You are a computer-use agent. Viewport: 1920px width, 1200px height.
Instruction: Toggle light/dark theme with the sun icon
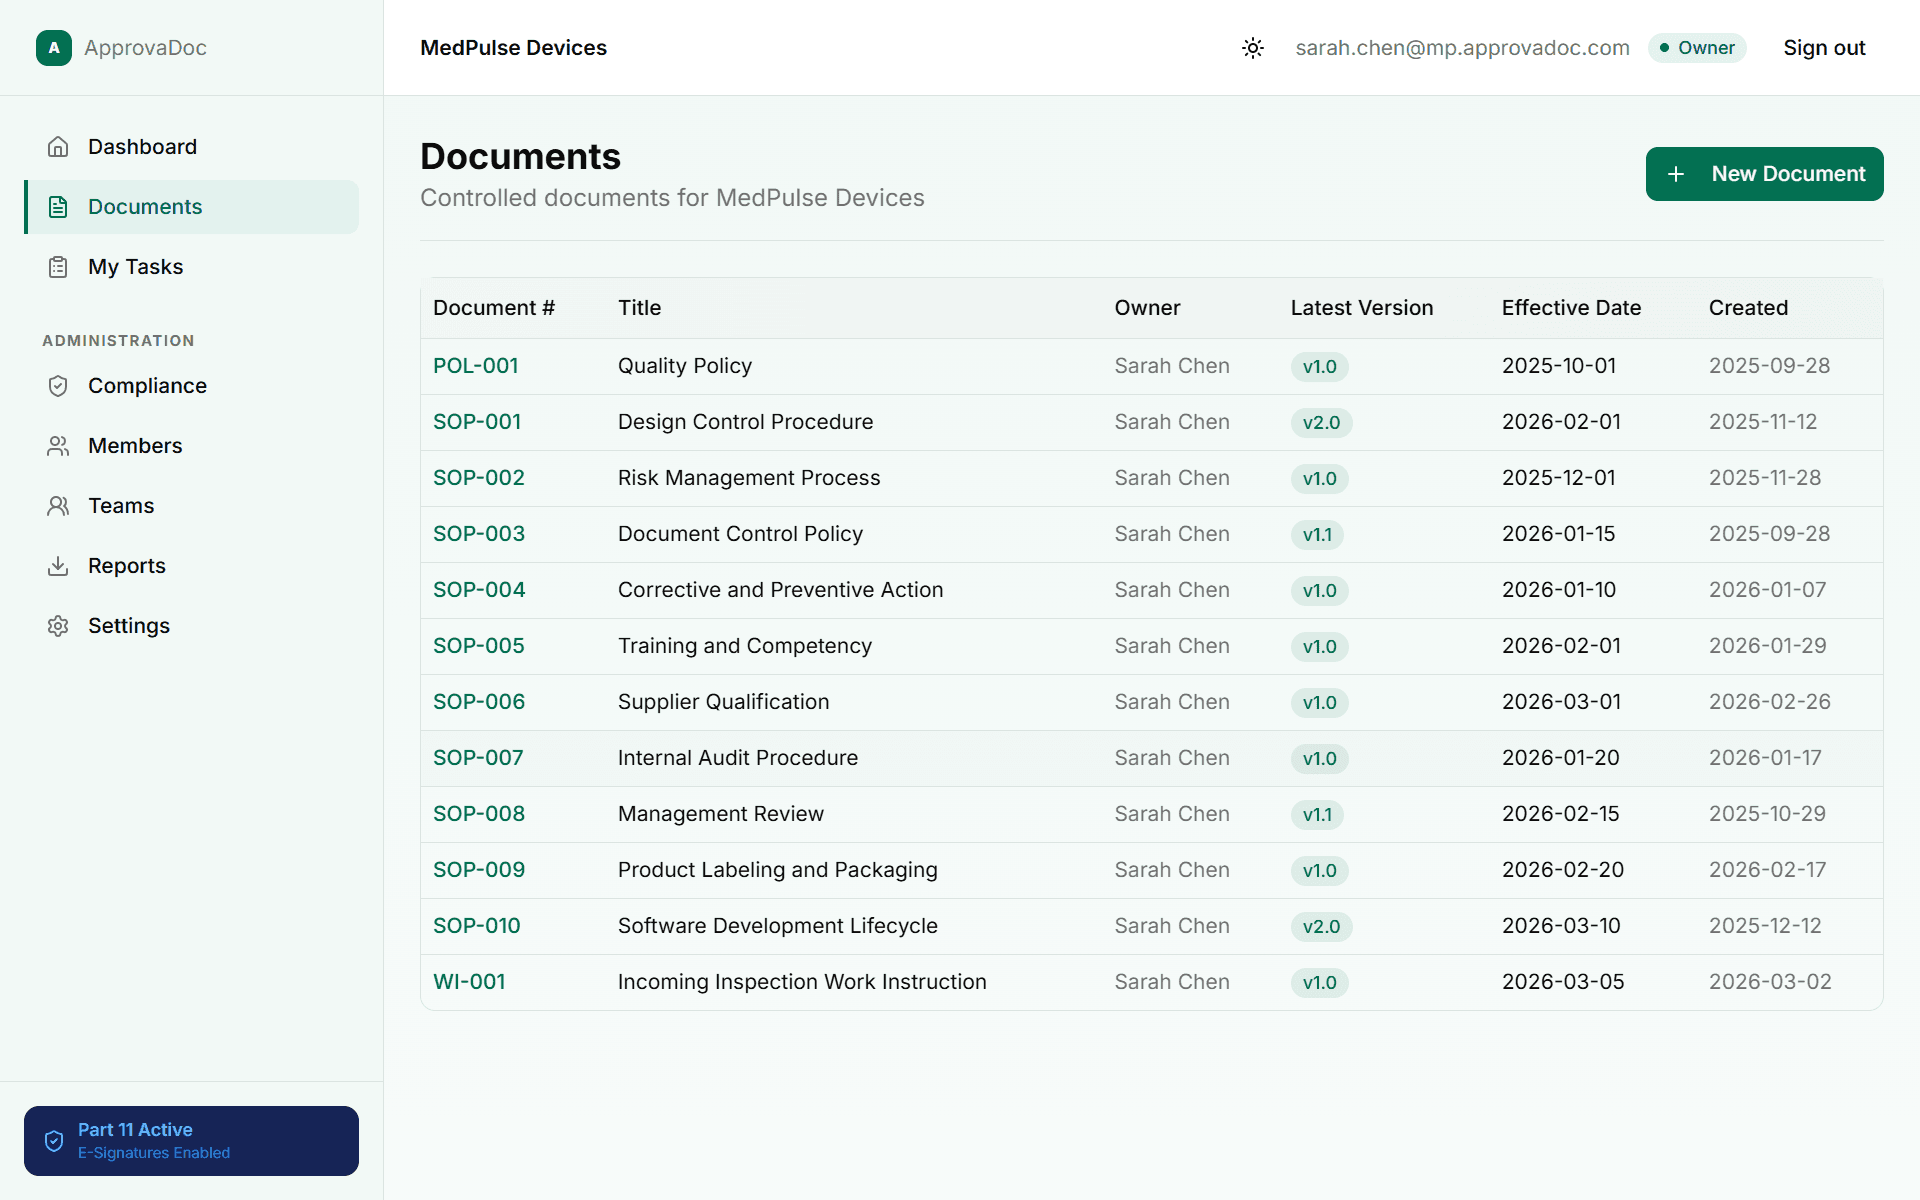(x=1253, y=48)
